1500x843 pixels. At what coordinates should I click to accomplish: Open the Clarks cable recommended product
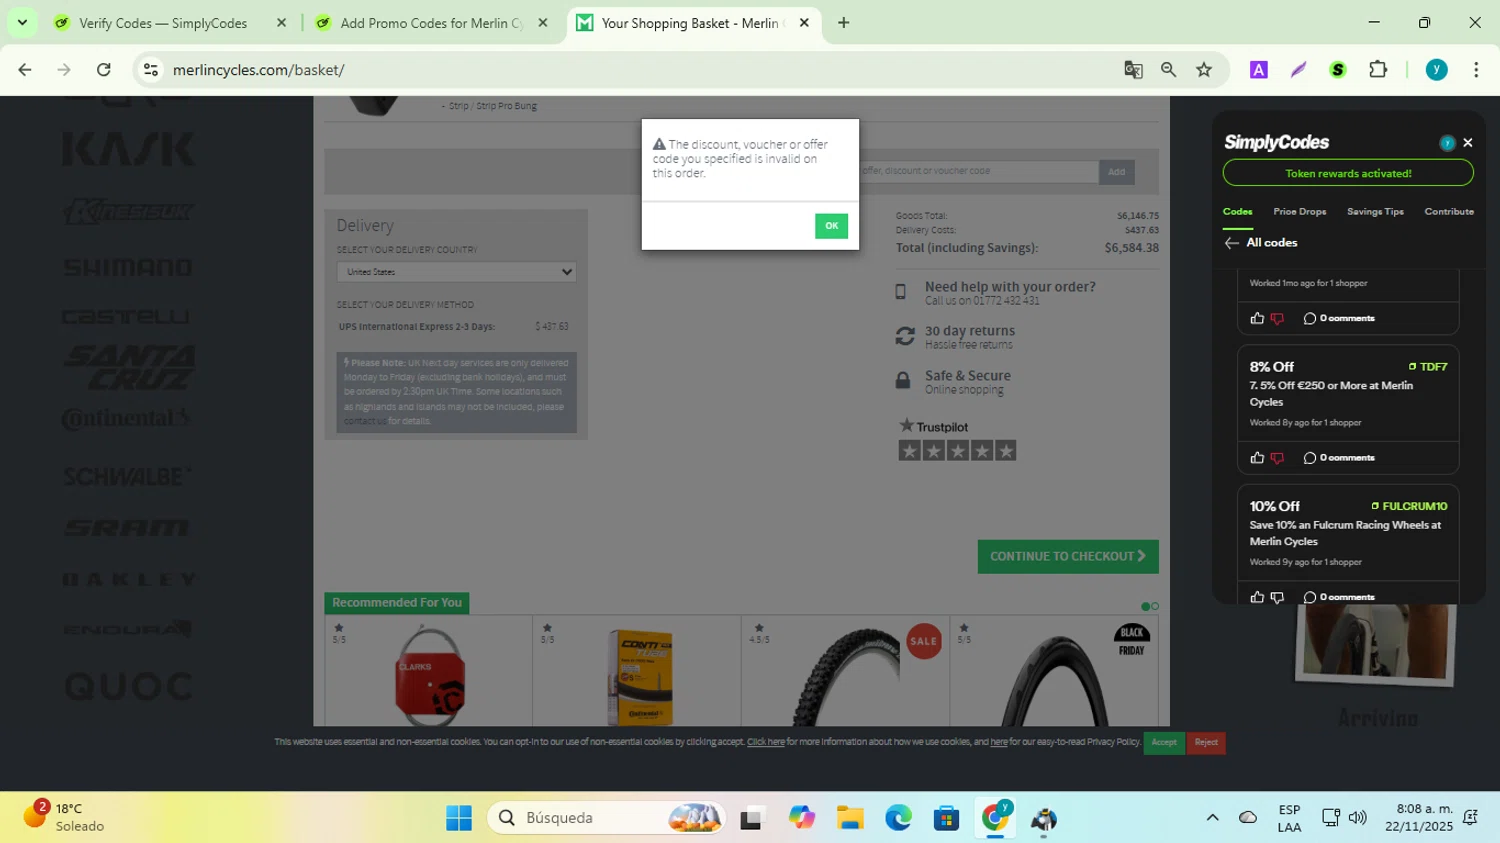coord(429,673)
